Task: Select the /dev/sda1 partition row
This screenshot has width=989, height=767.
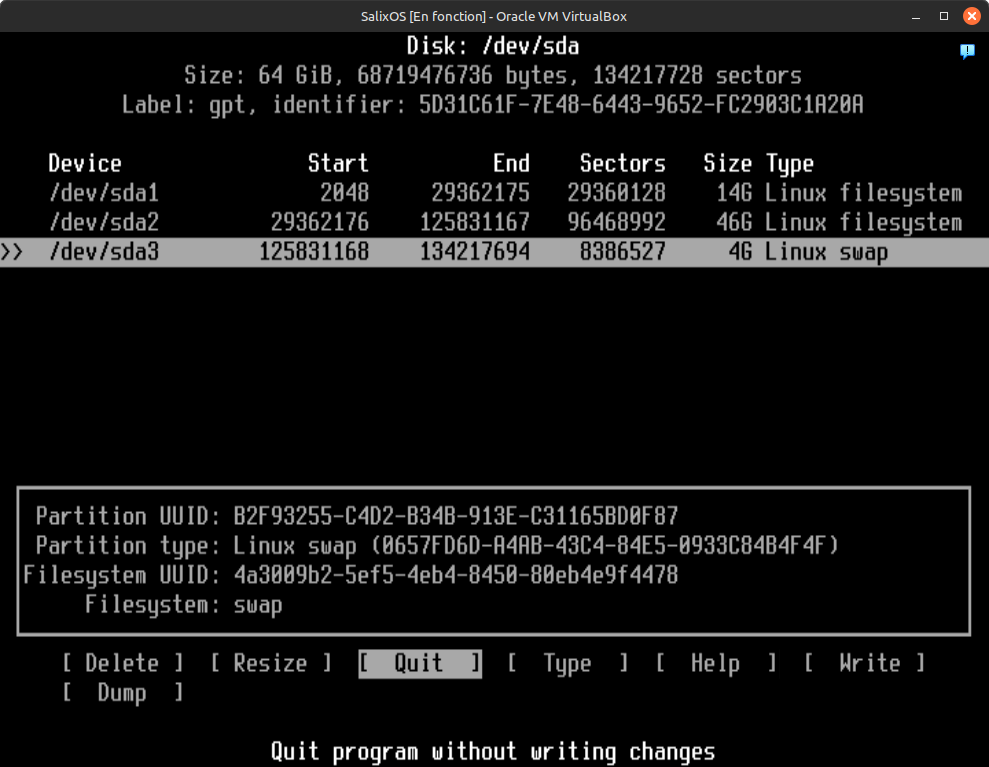Action: (x=500, y=193)
